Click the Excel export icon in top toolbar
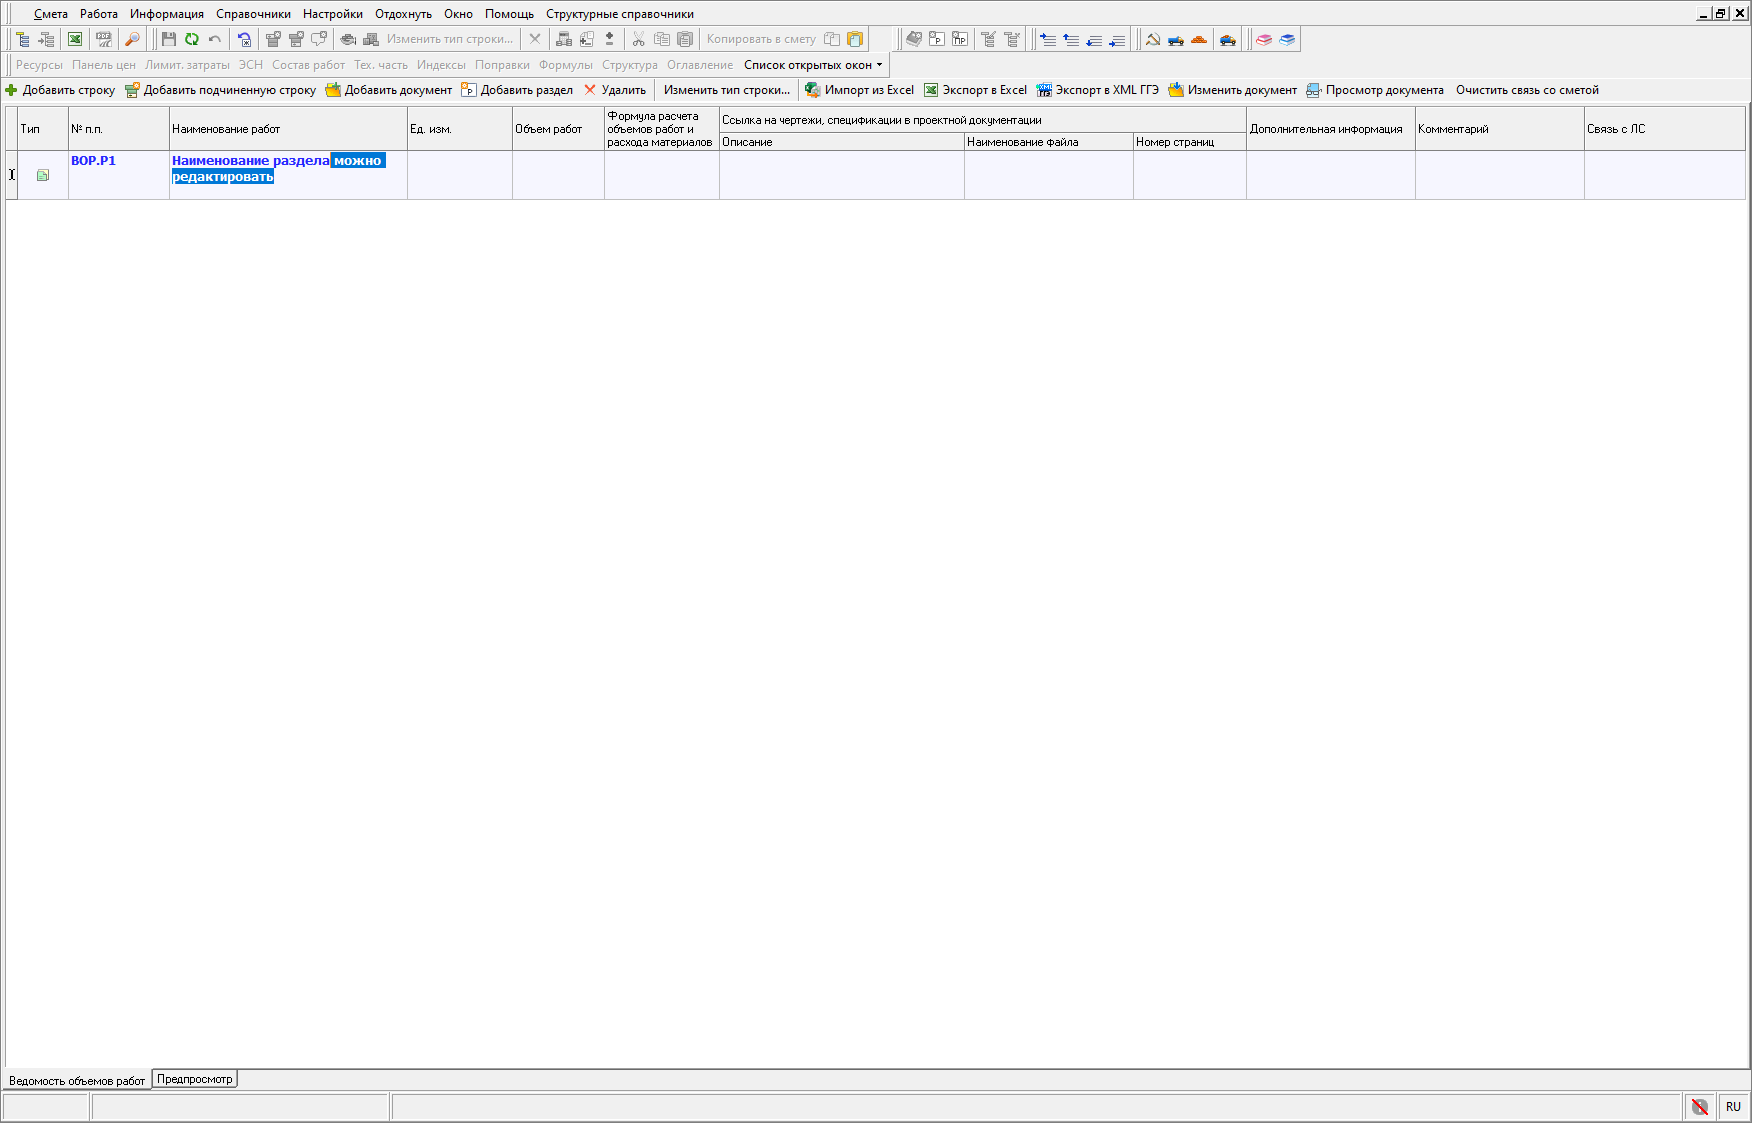The image size is (1752, 1123). click(x=75, y=39)
